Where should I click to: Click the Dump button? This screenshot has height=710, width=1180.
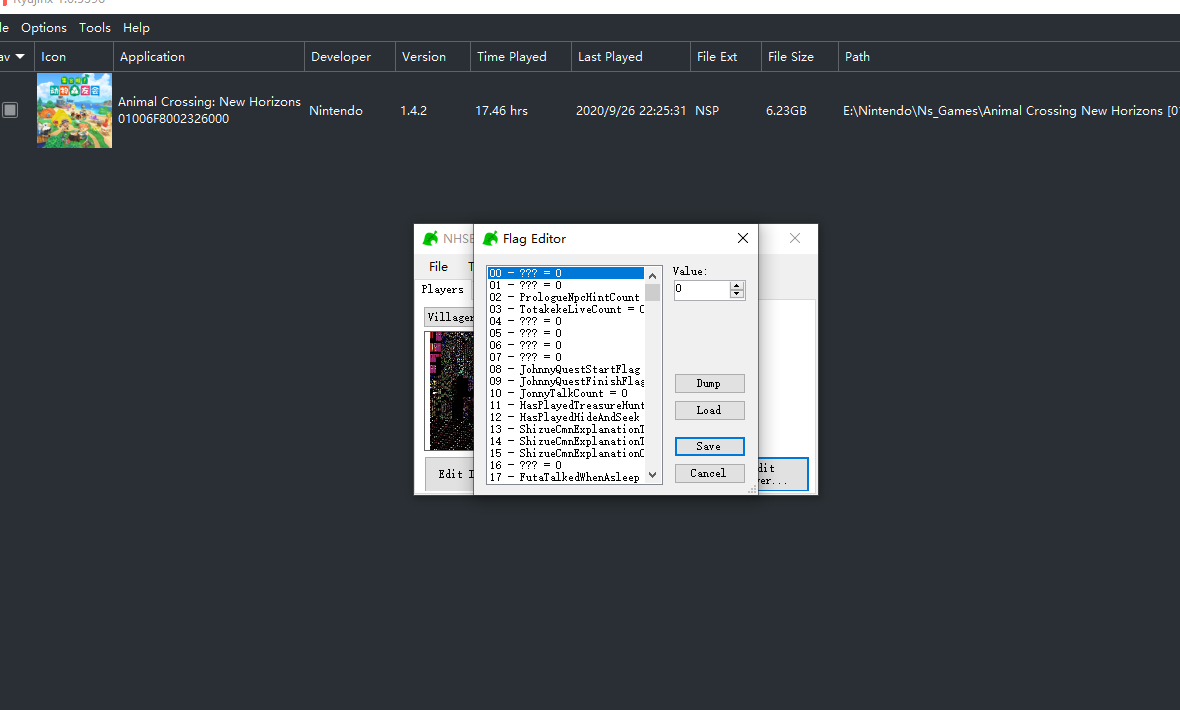709,383
